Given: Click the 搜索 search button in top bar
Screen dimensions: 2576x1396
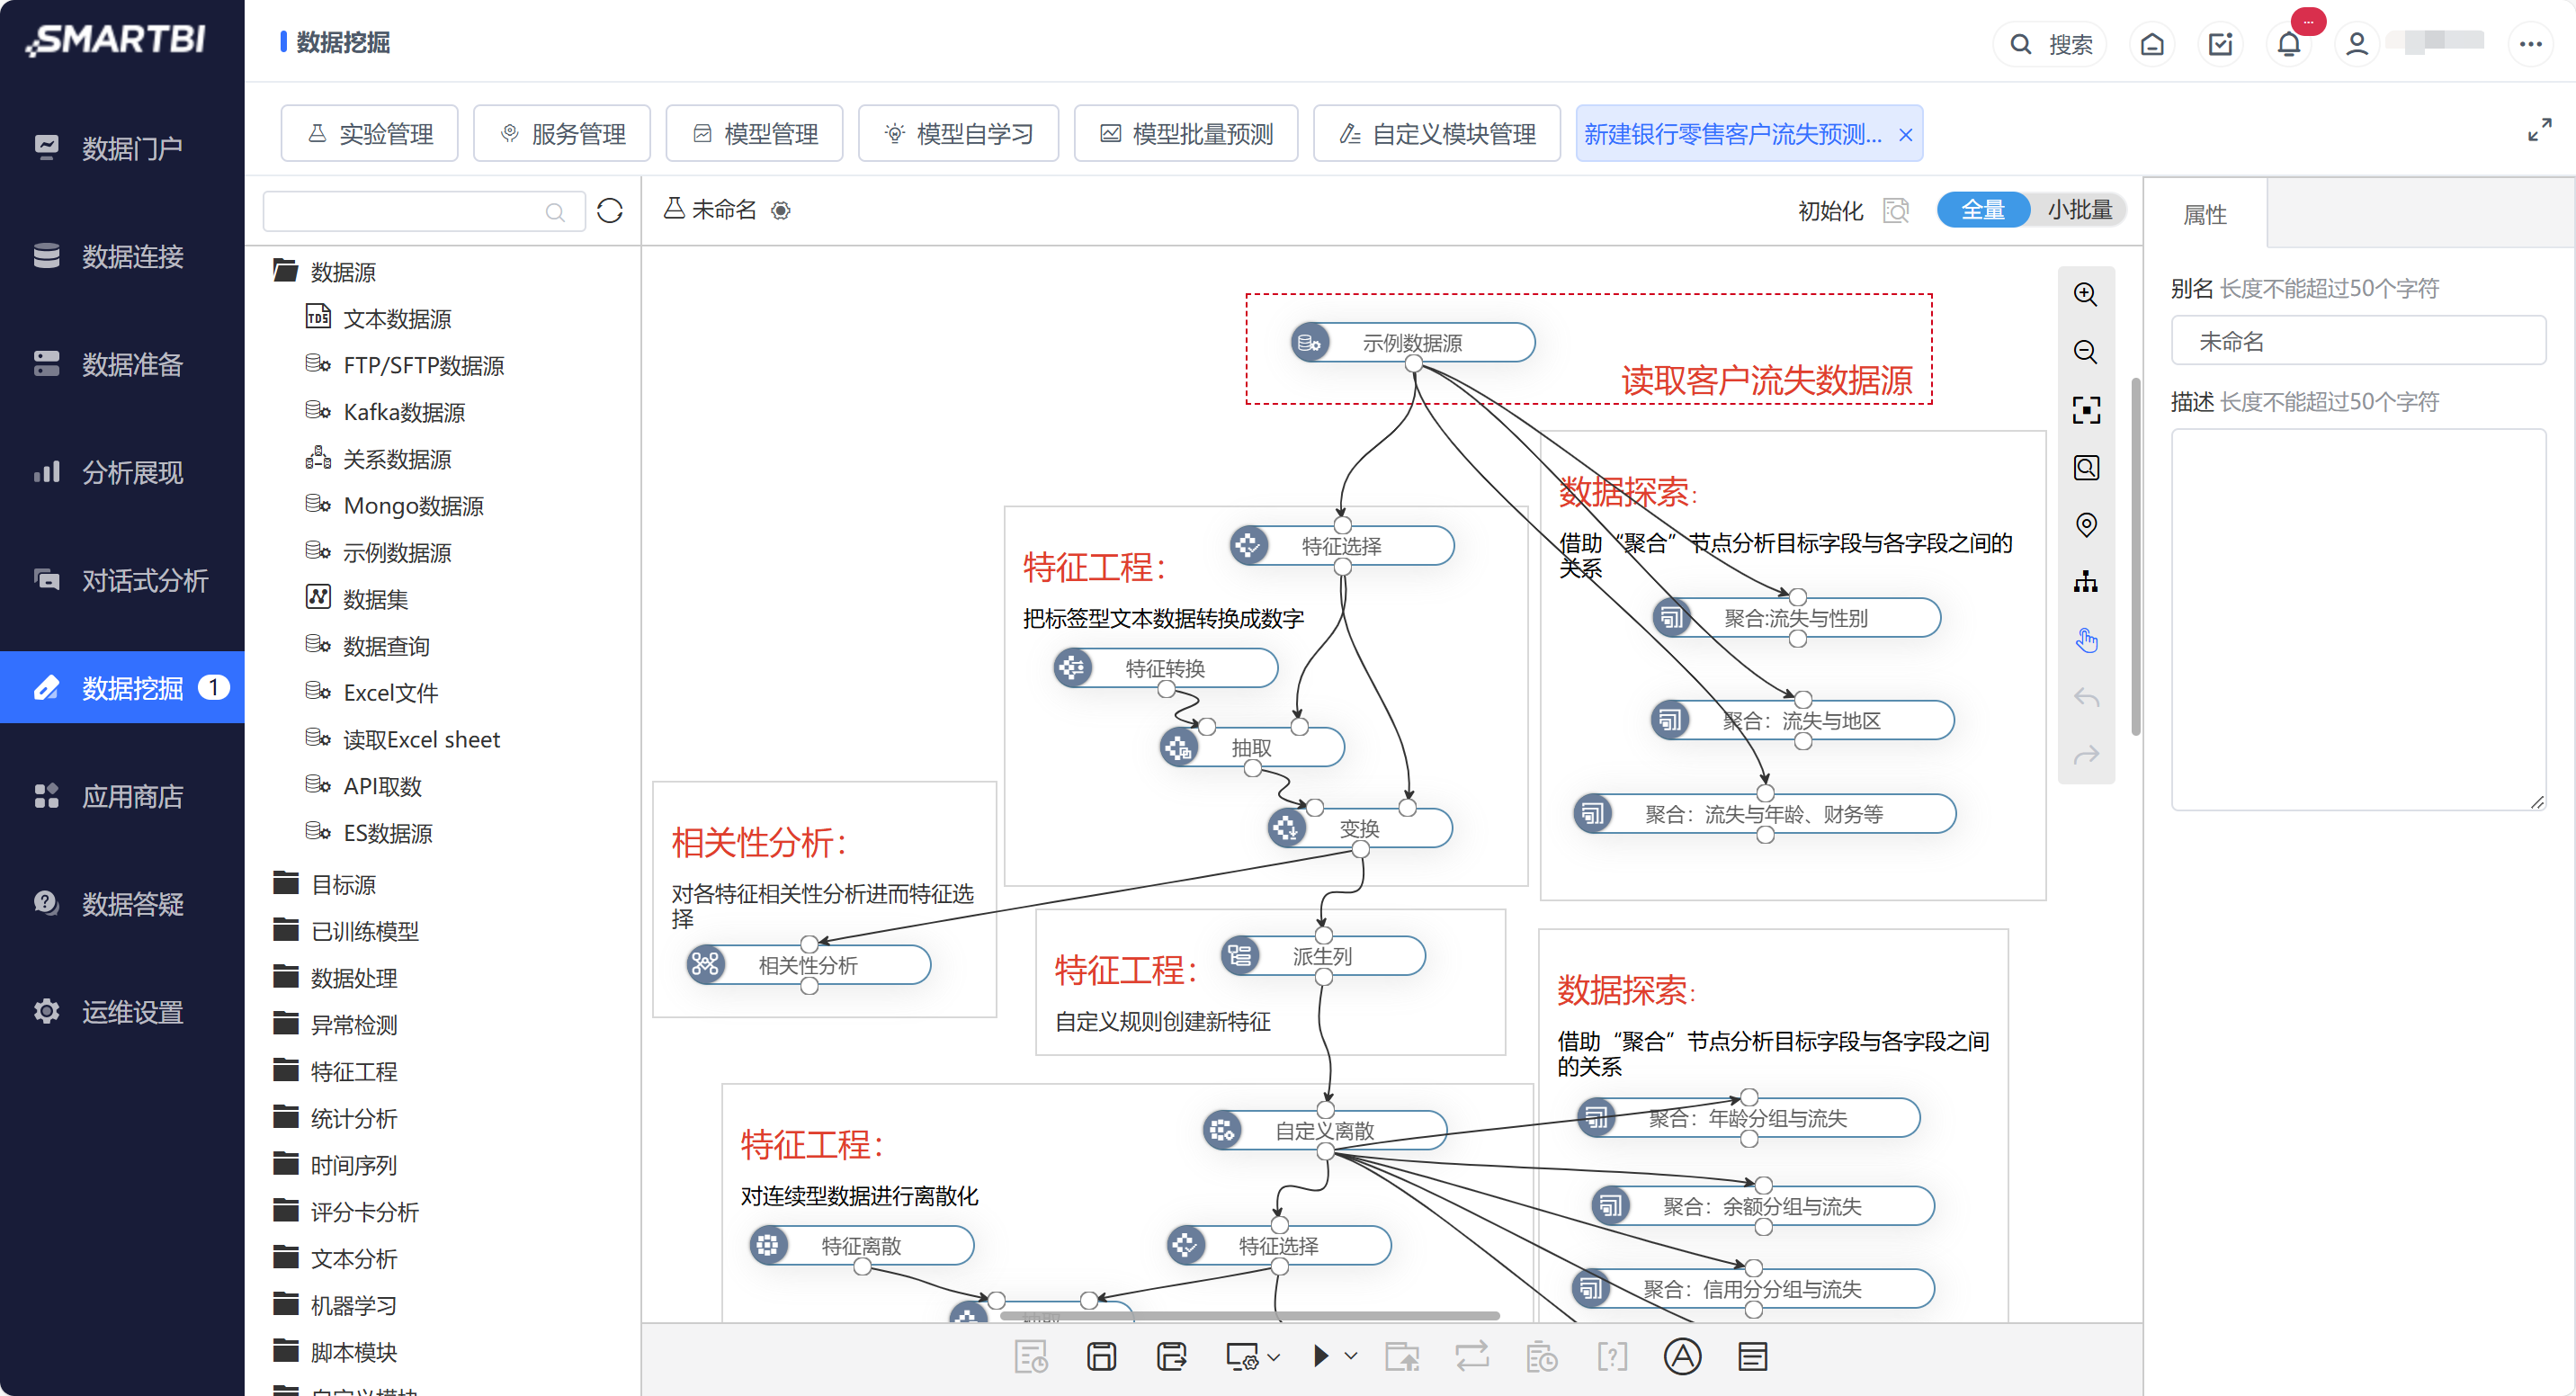Looking at the screenshot, I should [x=2051, y=44].
